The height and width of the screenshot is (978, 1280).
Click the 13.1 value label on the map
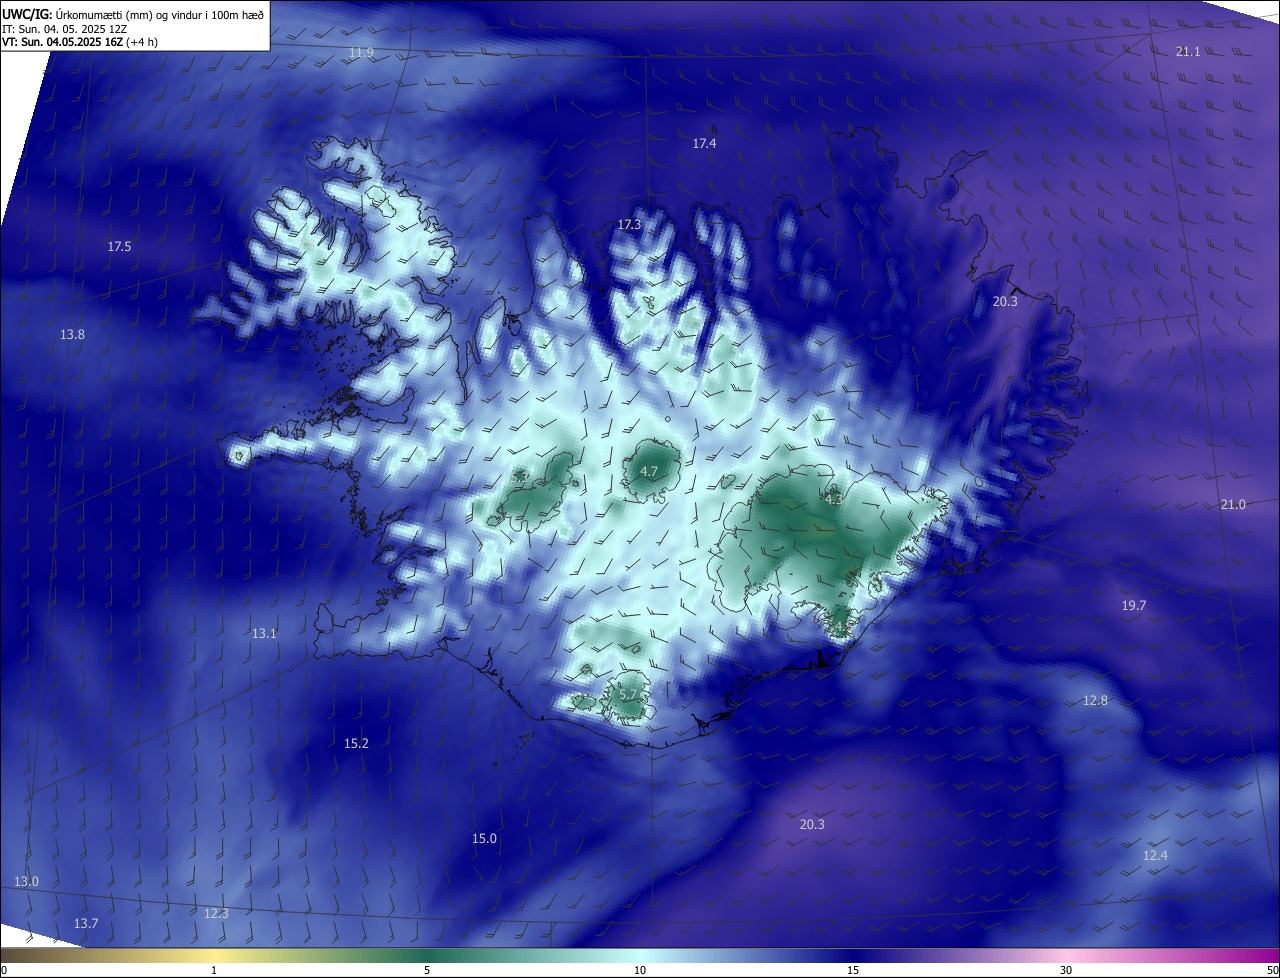(263, 634)
